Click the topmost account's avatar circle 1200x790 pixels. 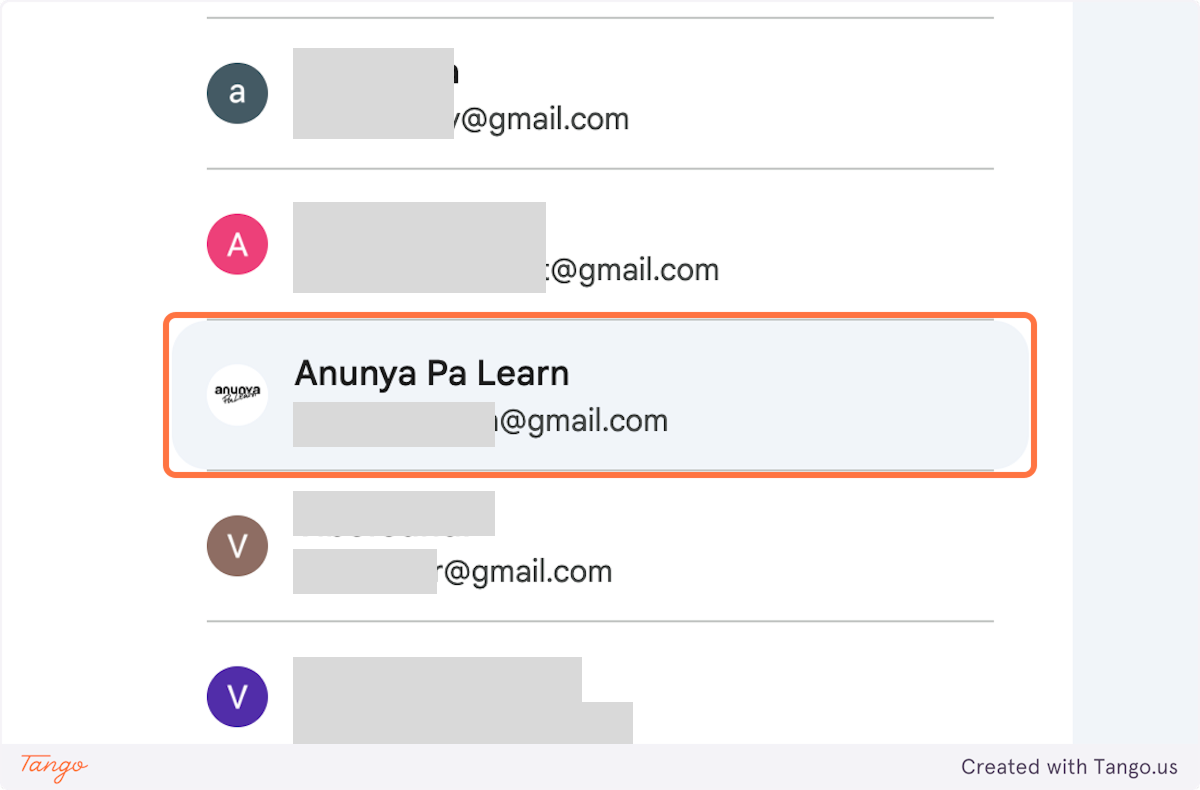237,93
